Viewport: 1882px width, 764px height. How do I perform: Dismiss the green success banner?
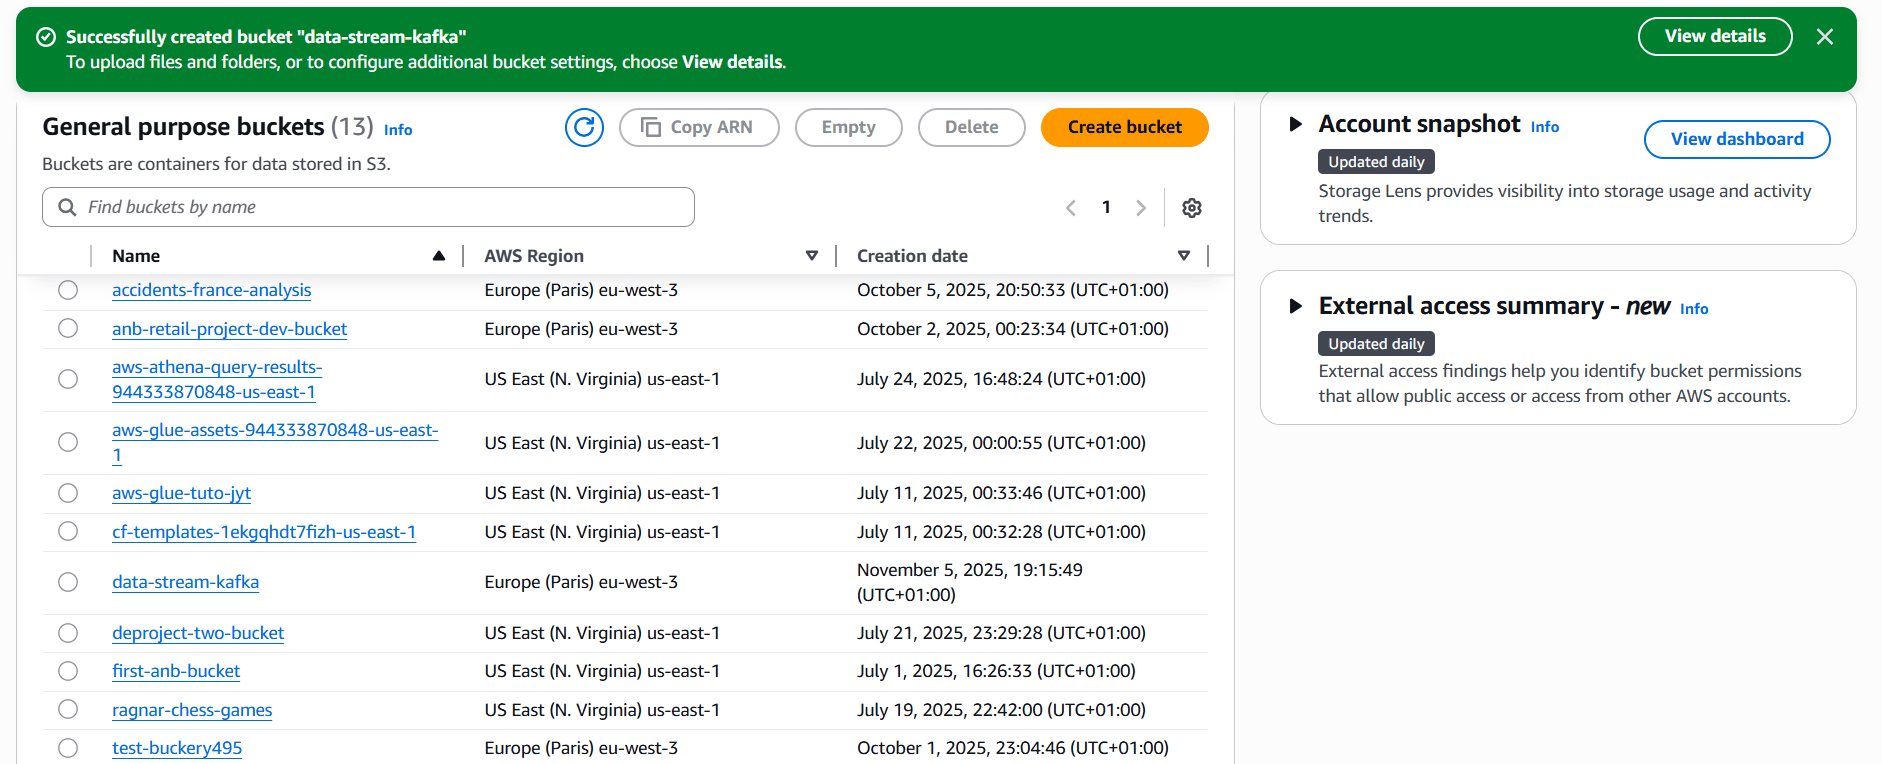(x=1824, y=37)
